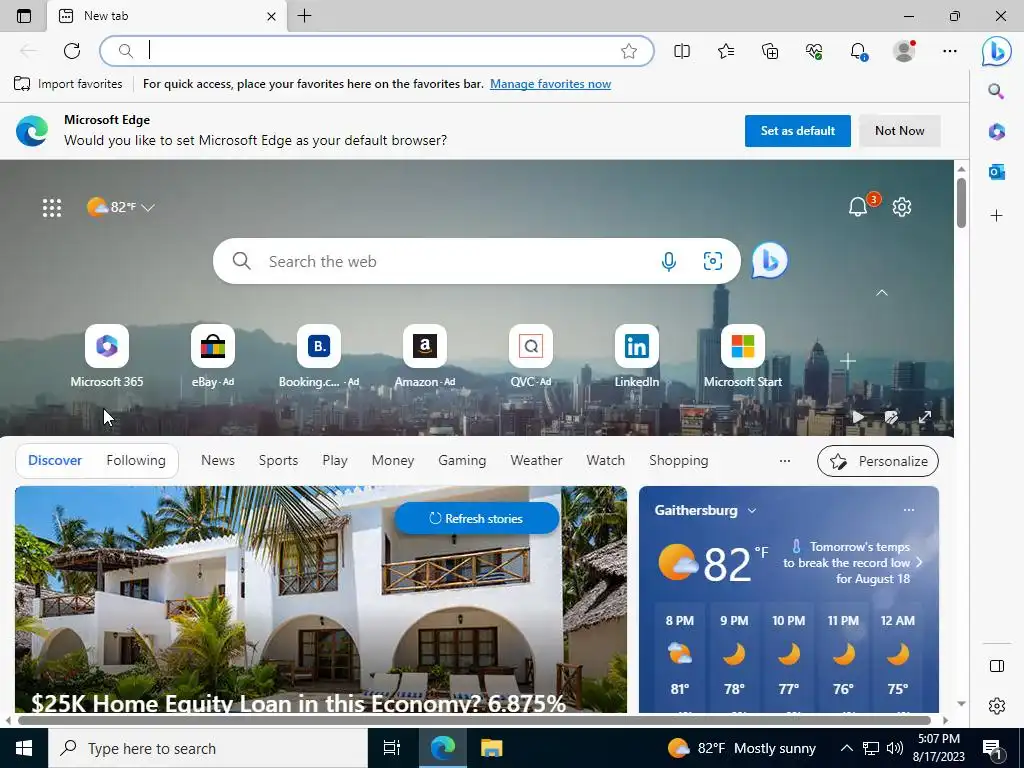Open the Gaming feed category
Viewport: 1024px width, 768px height.
pyautogui.click(x=462, y=460)
